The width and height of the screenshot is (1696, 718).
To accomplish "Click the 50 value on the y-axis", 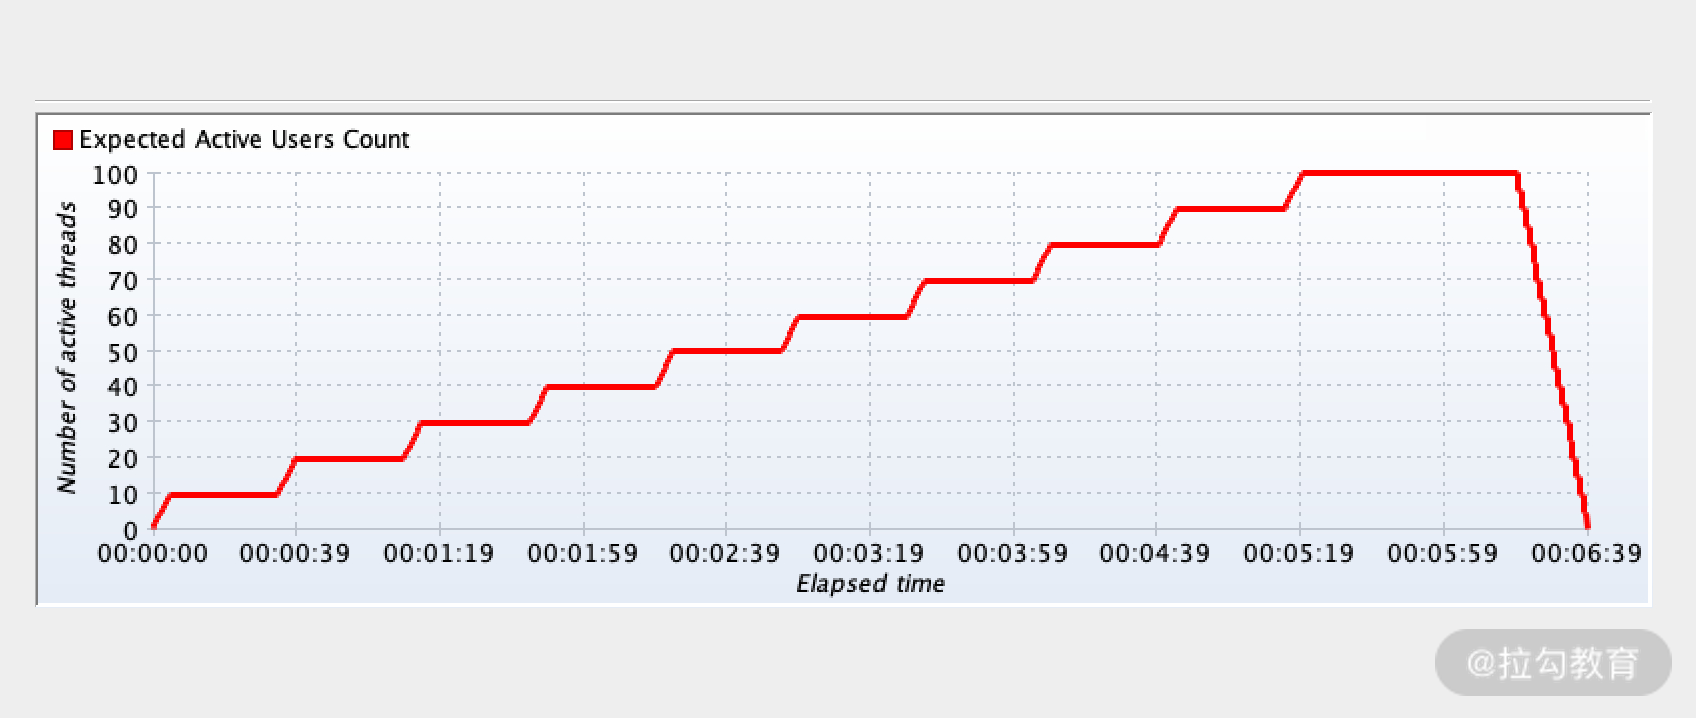I will pos(122,353).
